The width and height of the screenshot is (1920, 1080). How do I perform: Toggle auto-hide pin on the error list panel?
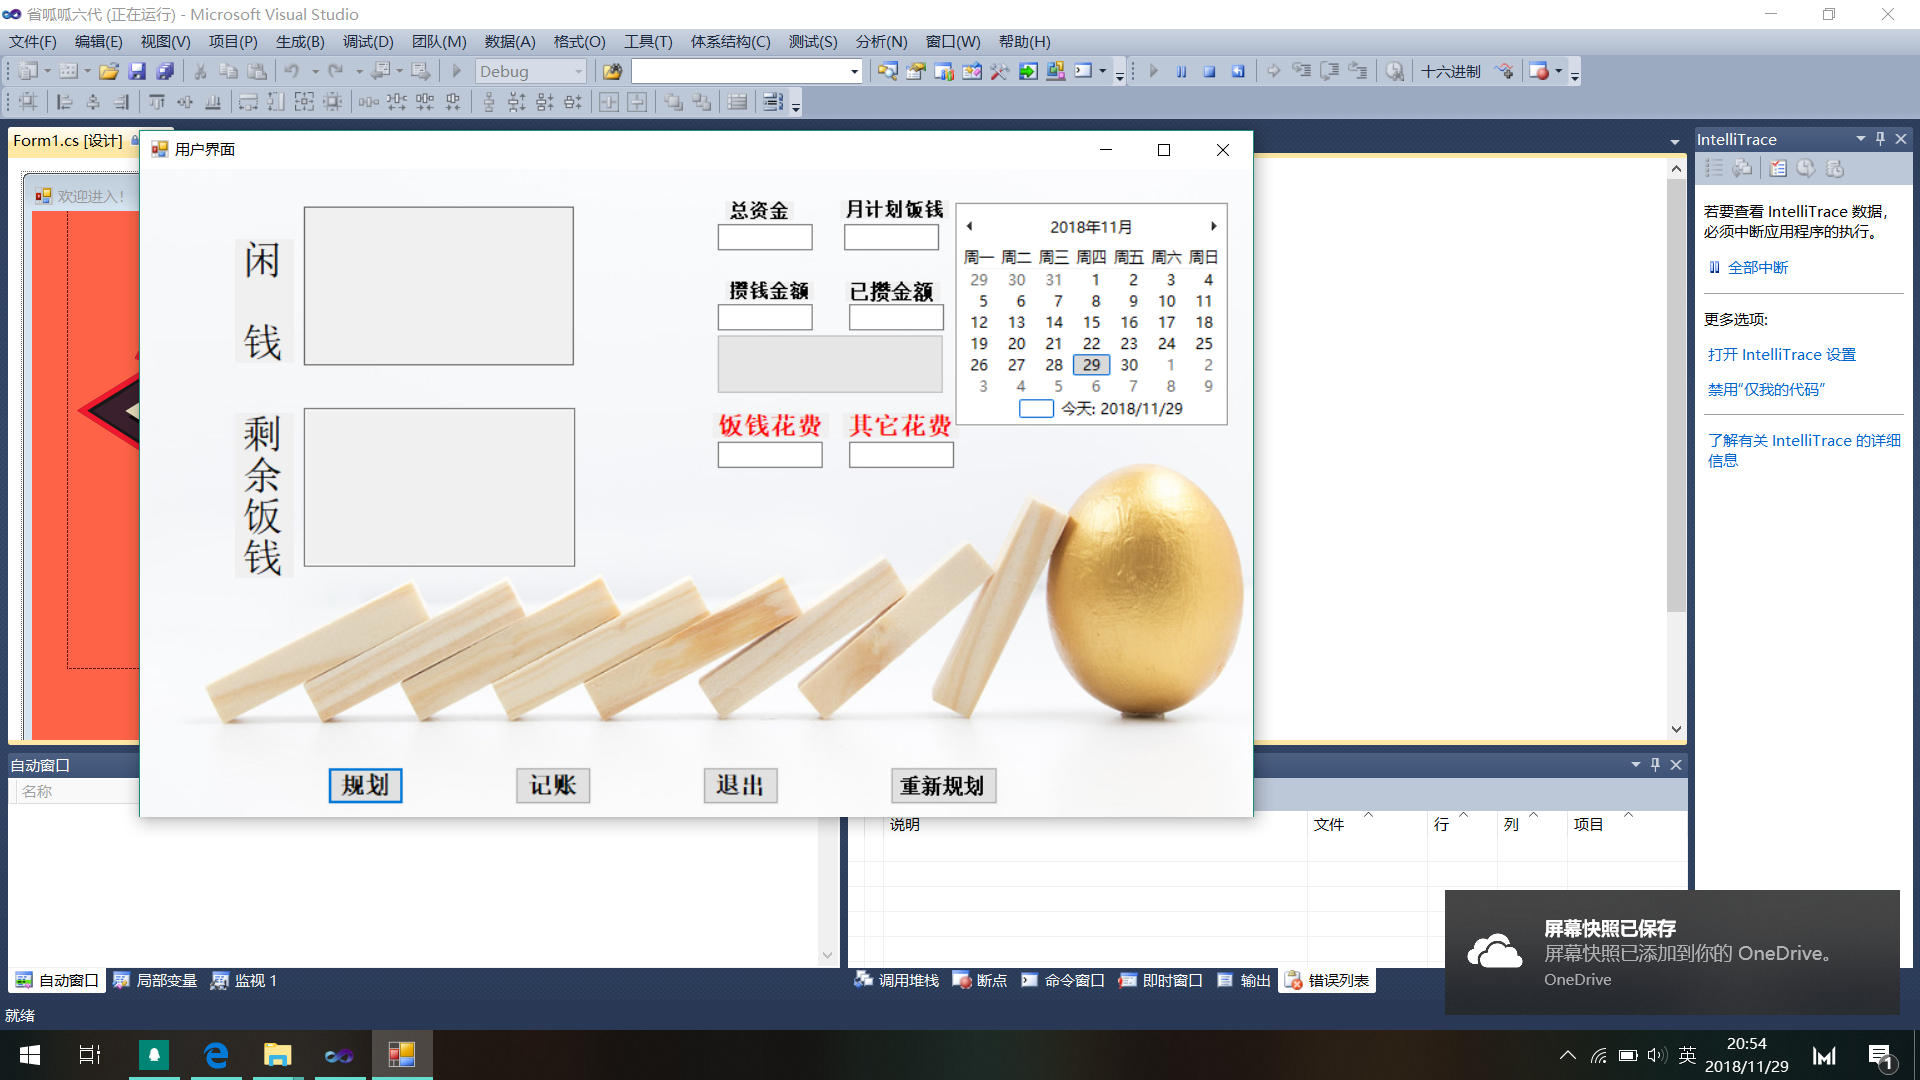(x=1655, y=764)
